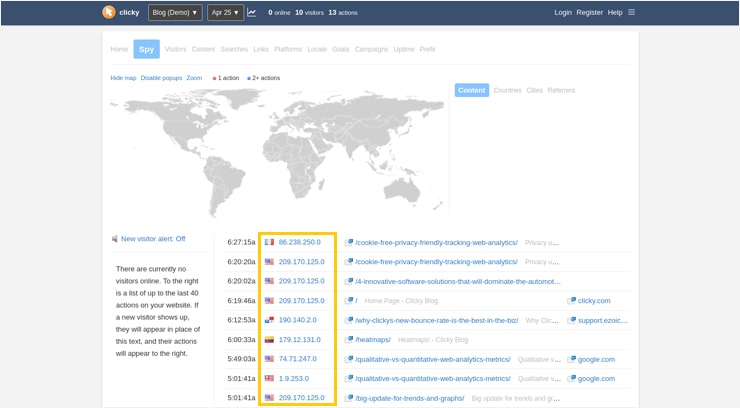Open the Blog (Demo) site dropdown
740x408 pixels.
tap(174, 13)
